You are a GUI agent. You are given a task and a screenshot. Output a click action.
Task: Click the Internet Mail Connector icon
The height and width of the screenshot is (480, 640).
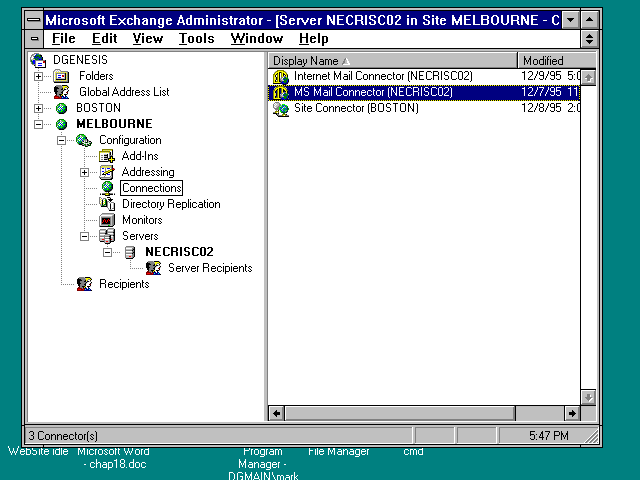[281, 76]
